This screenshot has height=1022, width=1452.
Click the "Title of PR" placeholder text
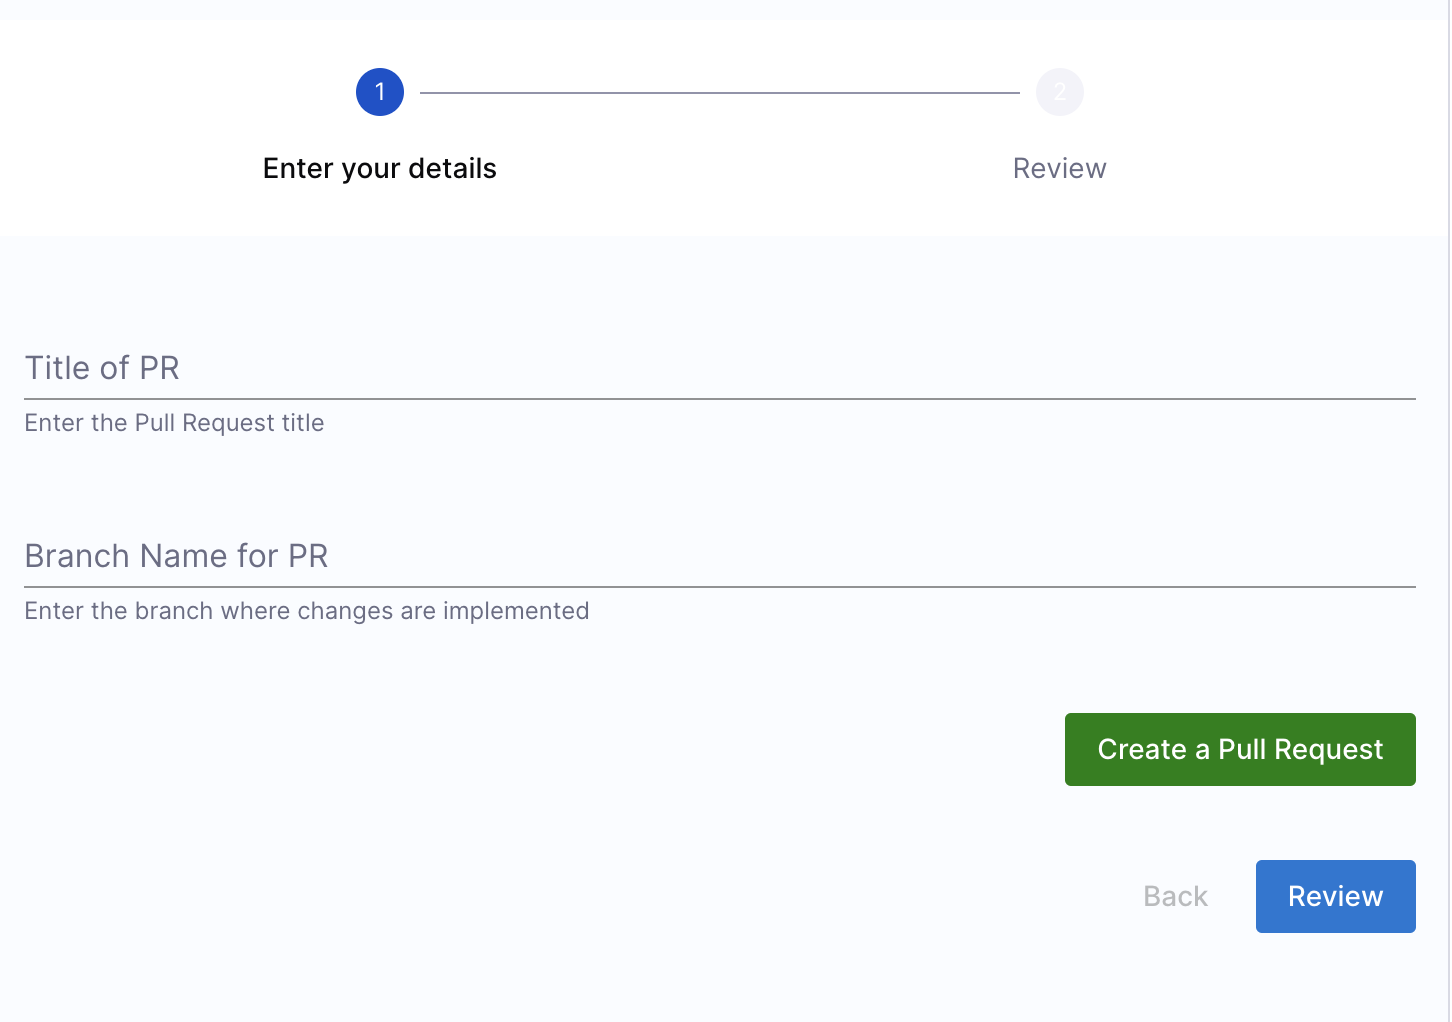click(x=102, y=368)
